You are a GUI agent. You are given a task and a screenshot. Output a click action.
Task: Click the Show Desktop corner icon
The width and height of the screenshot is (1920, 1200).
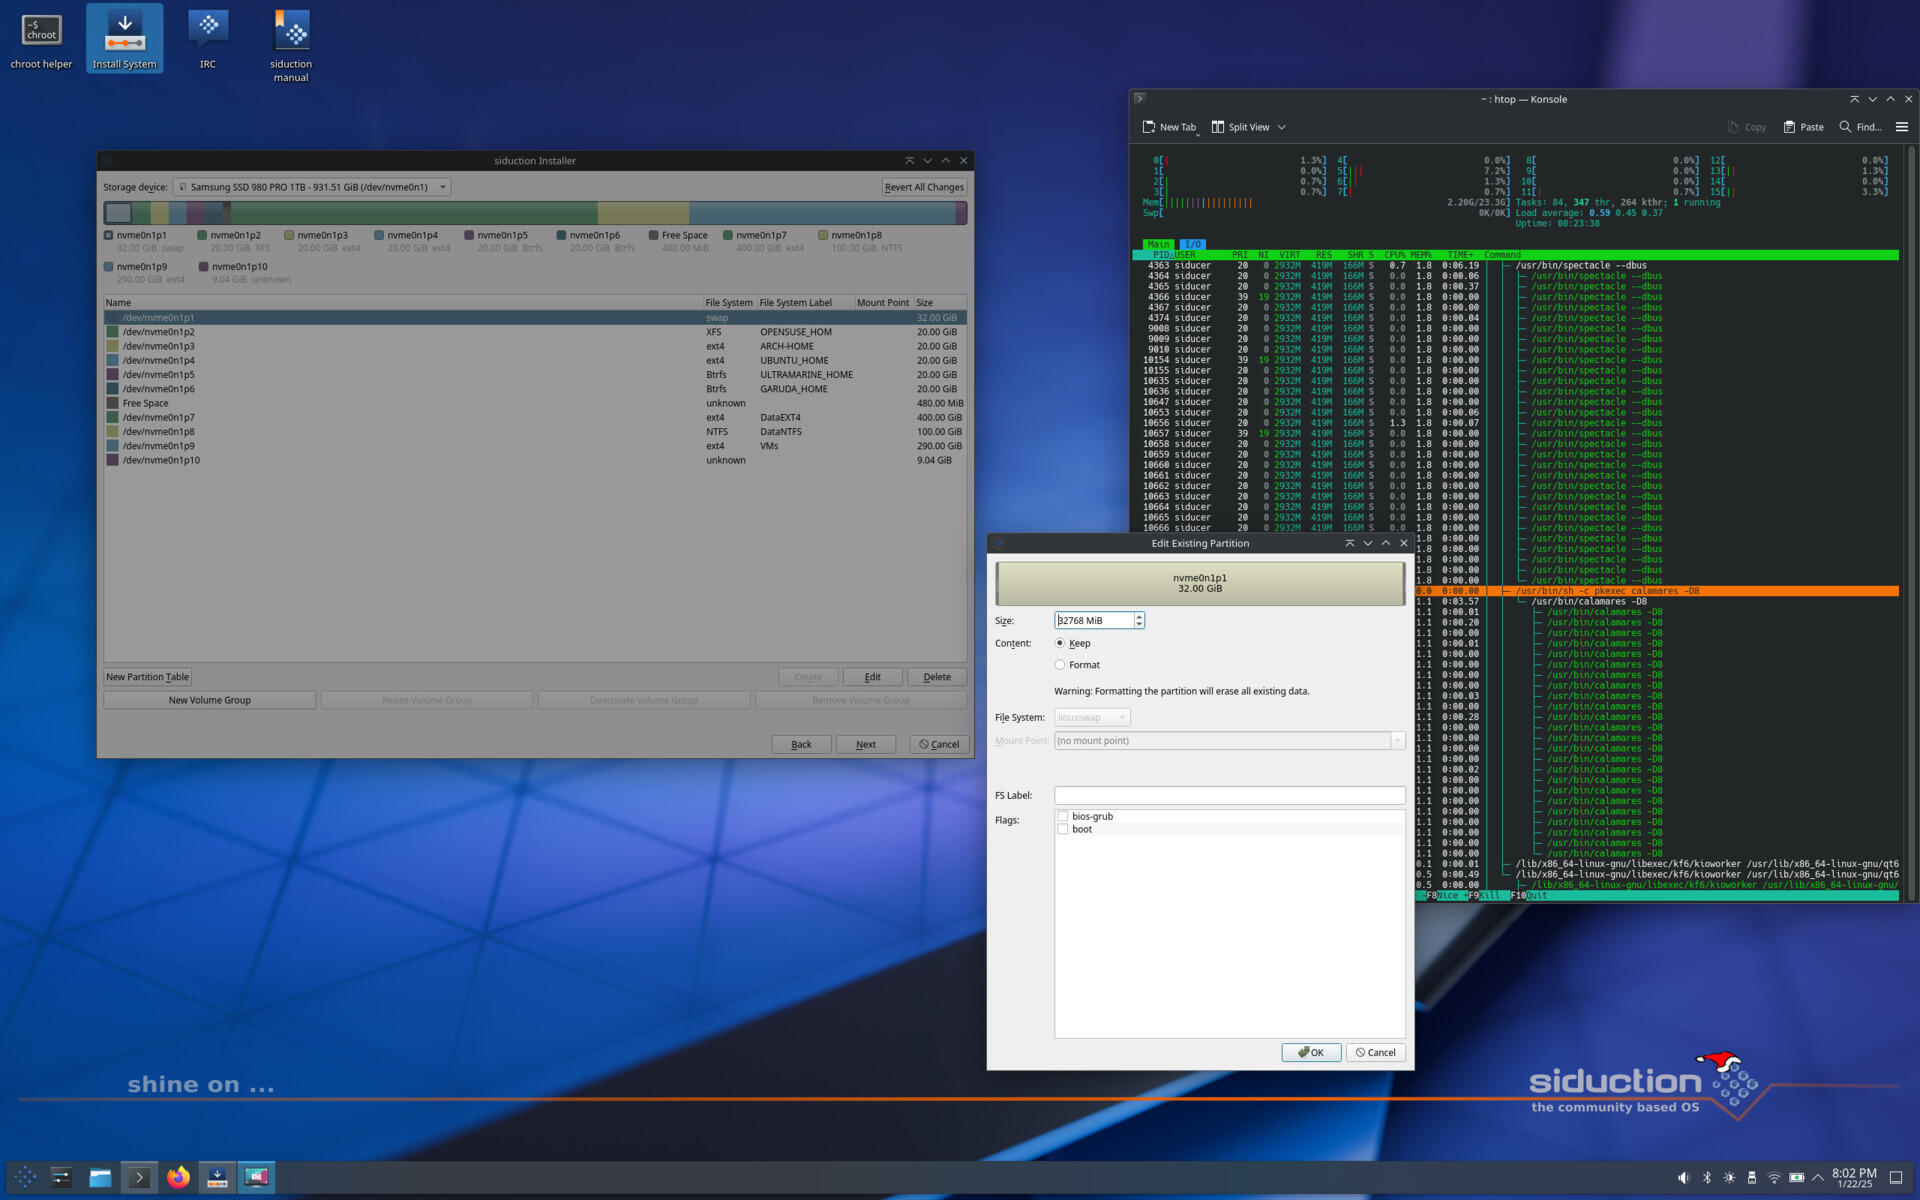click(x=1896, y=1177)
